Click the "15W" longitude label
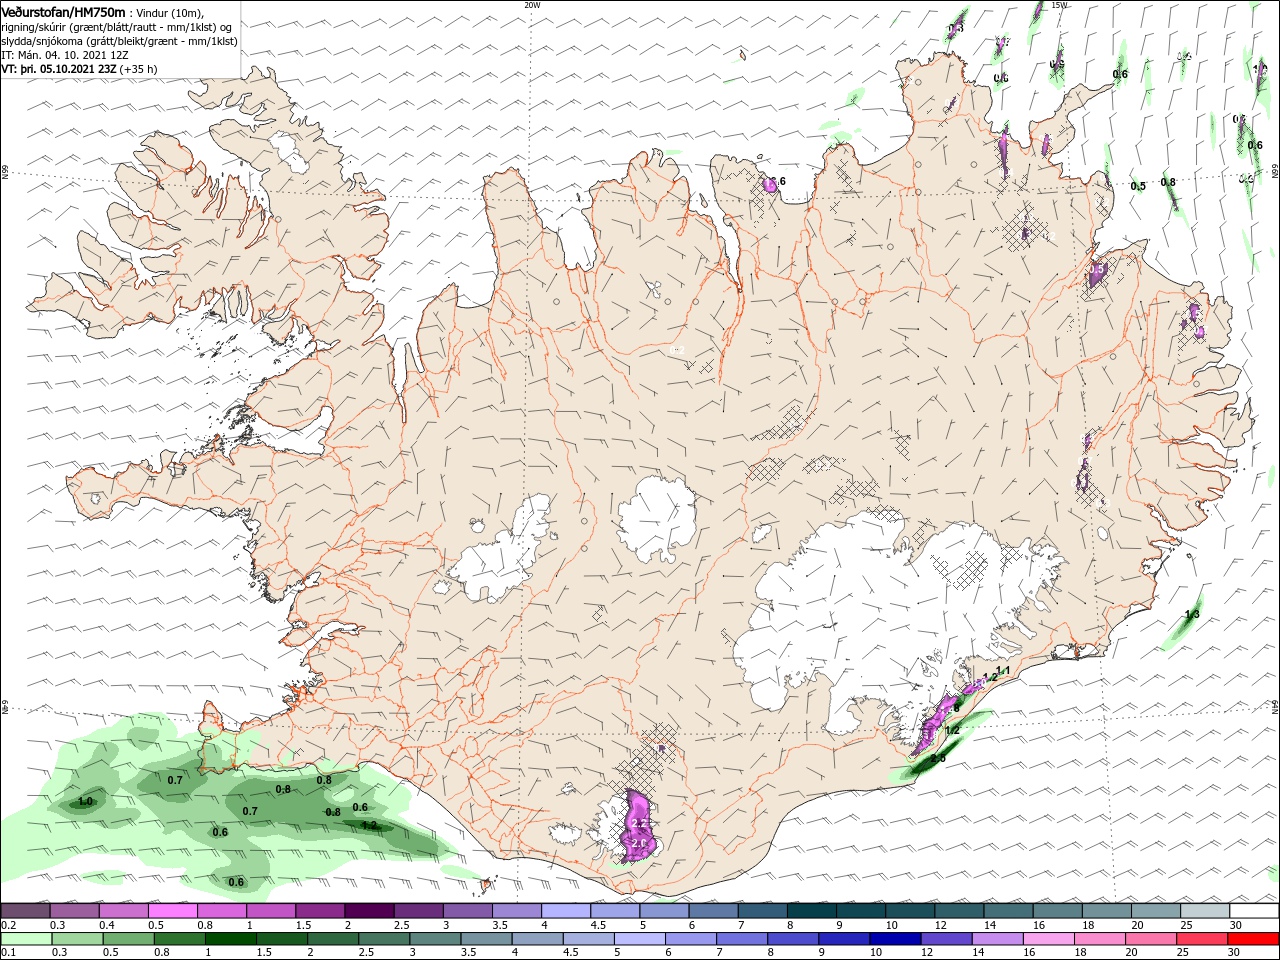The image size is (1280, 960). (x=1059, y=4)
